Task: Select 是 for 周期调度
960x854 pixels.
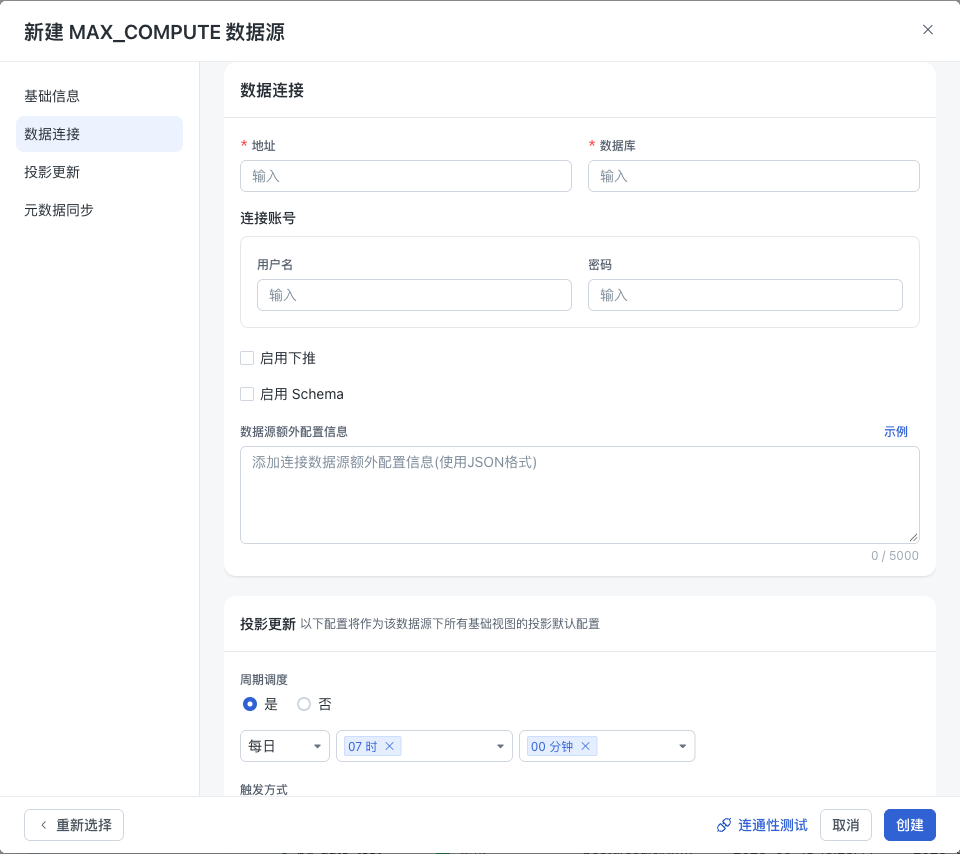Action: (x=250, y=704)
